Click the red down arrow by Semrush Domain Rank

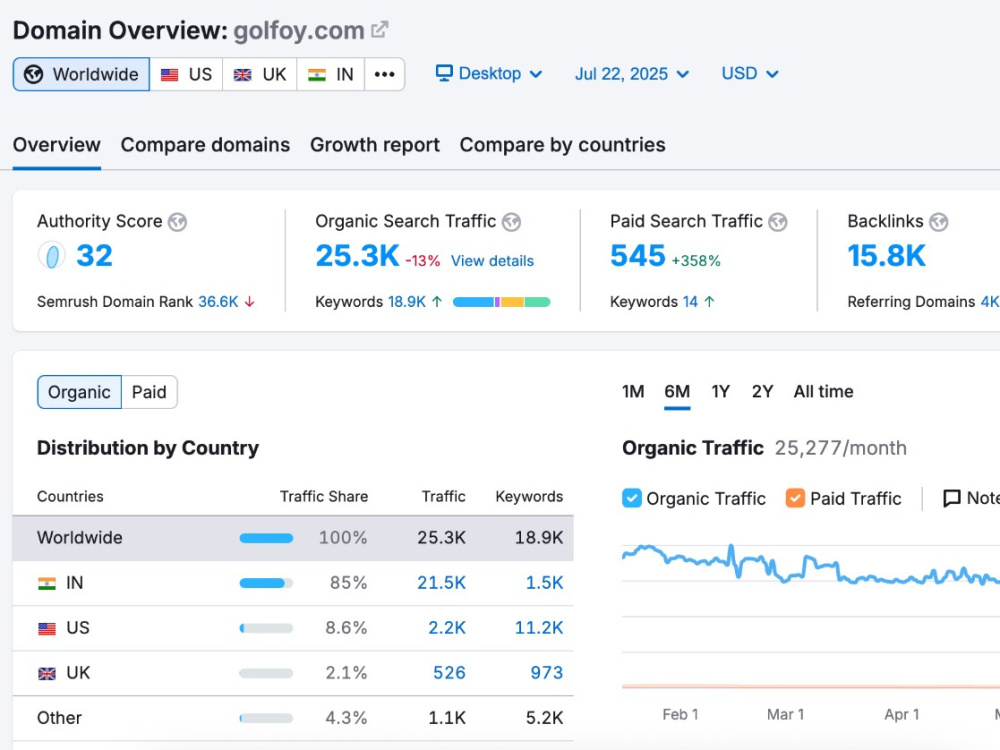(249, 302)
